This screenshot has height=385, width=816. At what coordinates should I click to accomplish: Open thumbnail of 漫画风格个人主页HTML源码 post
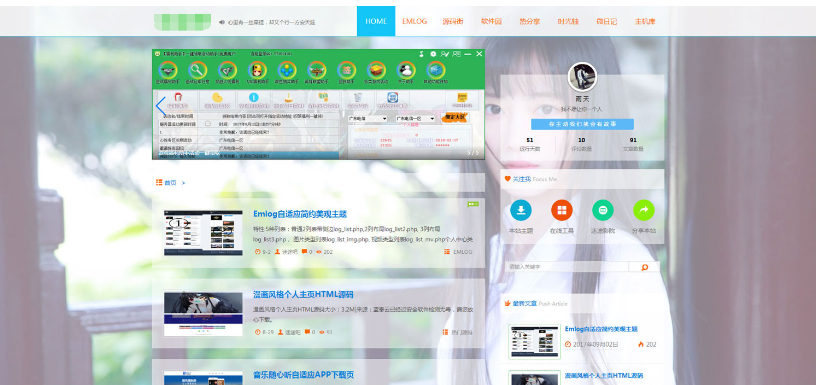pyautogui.click(x=203, y=314)
